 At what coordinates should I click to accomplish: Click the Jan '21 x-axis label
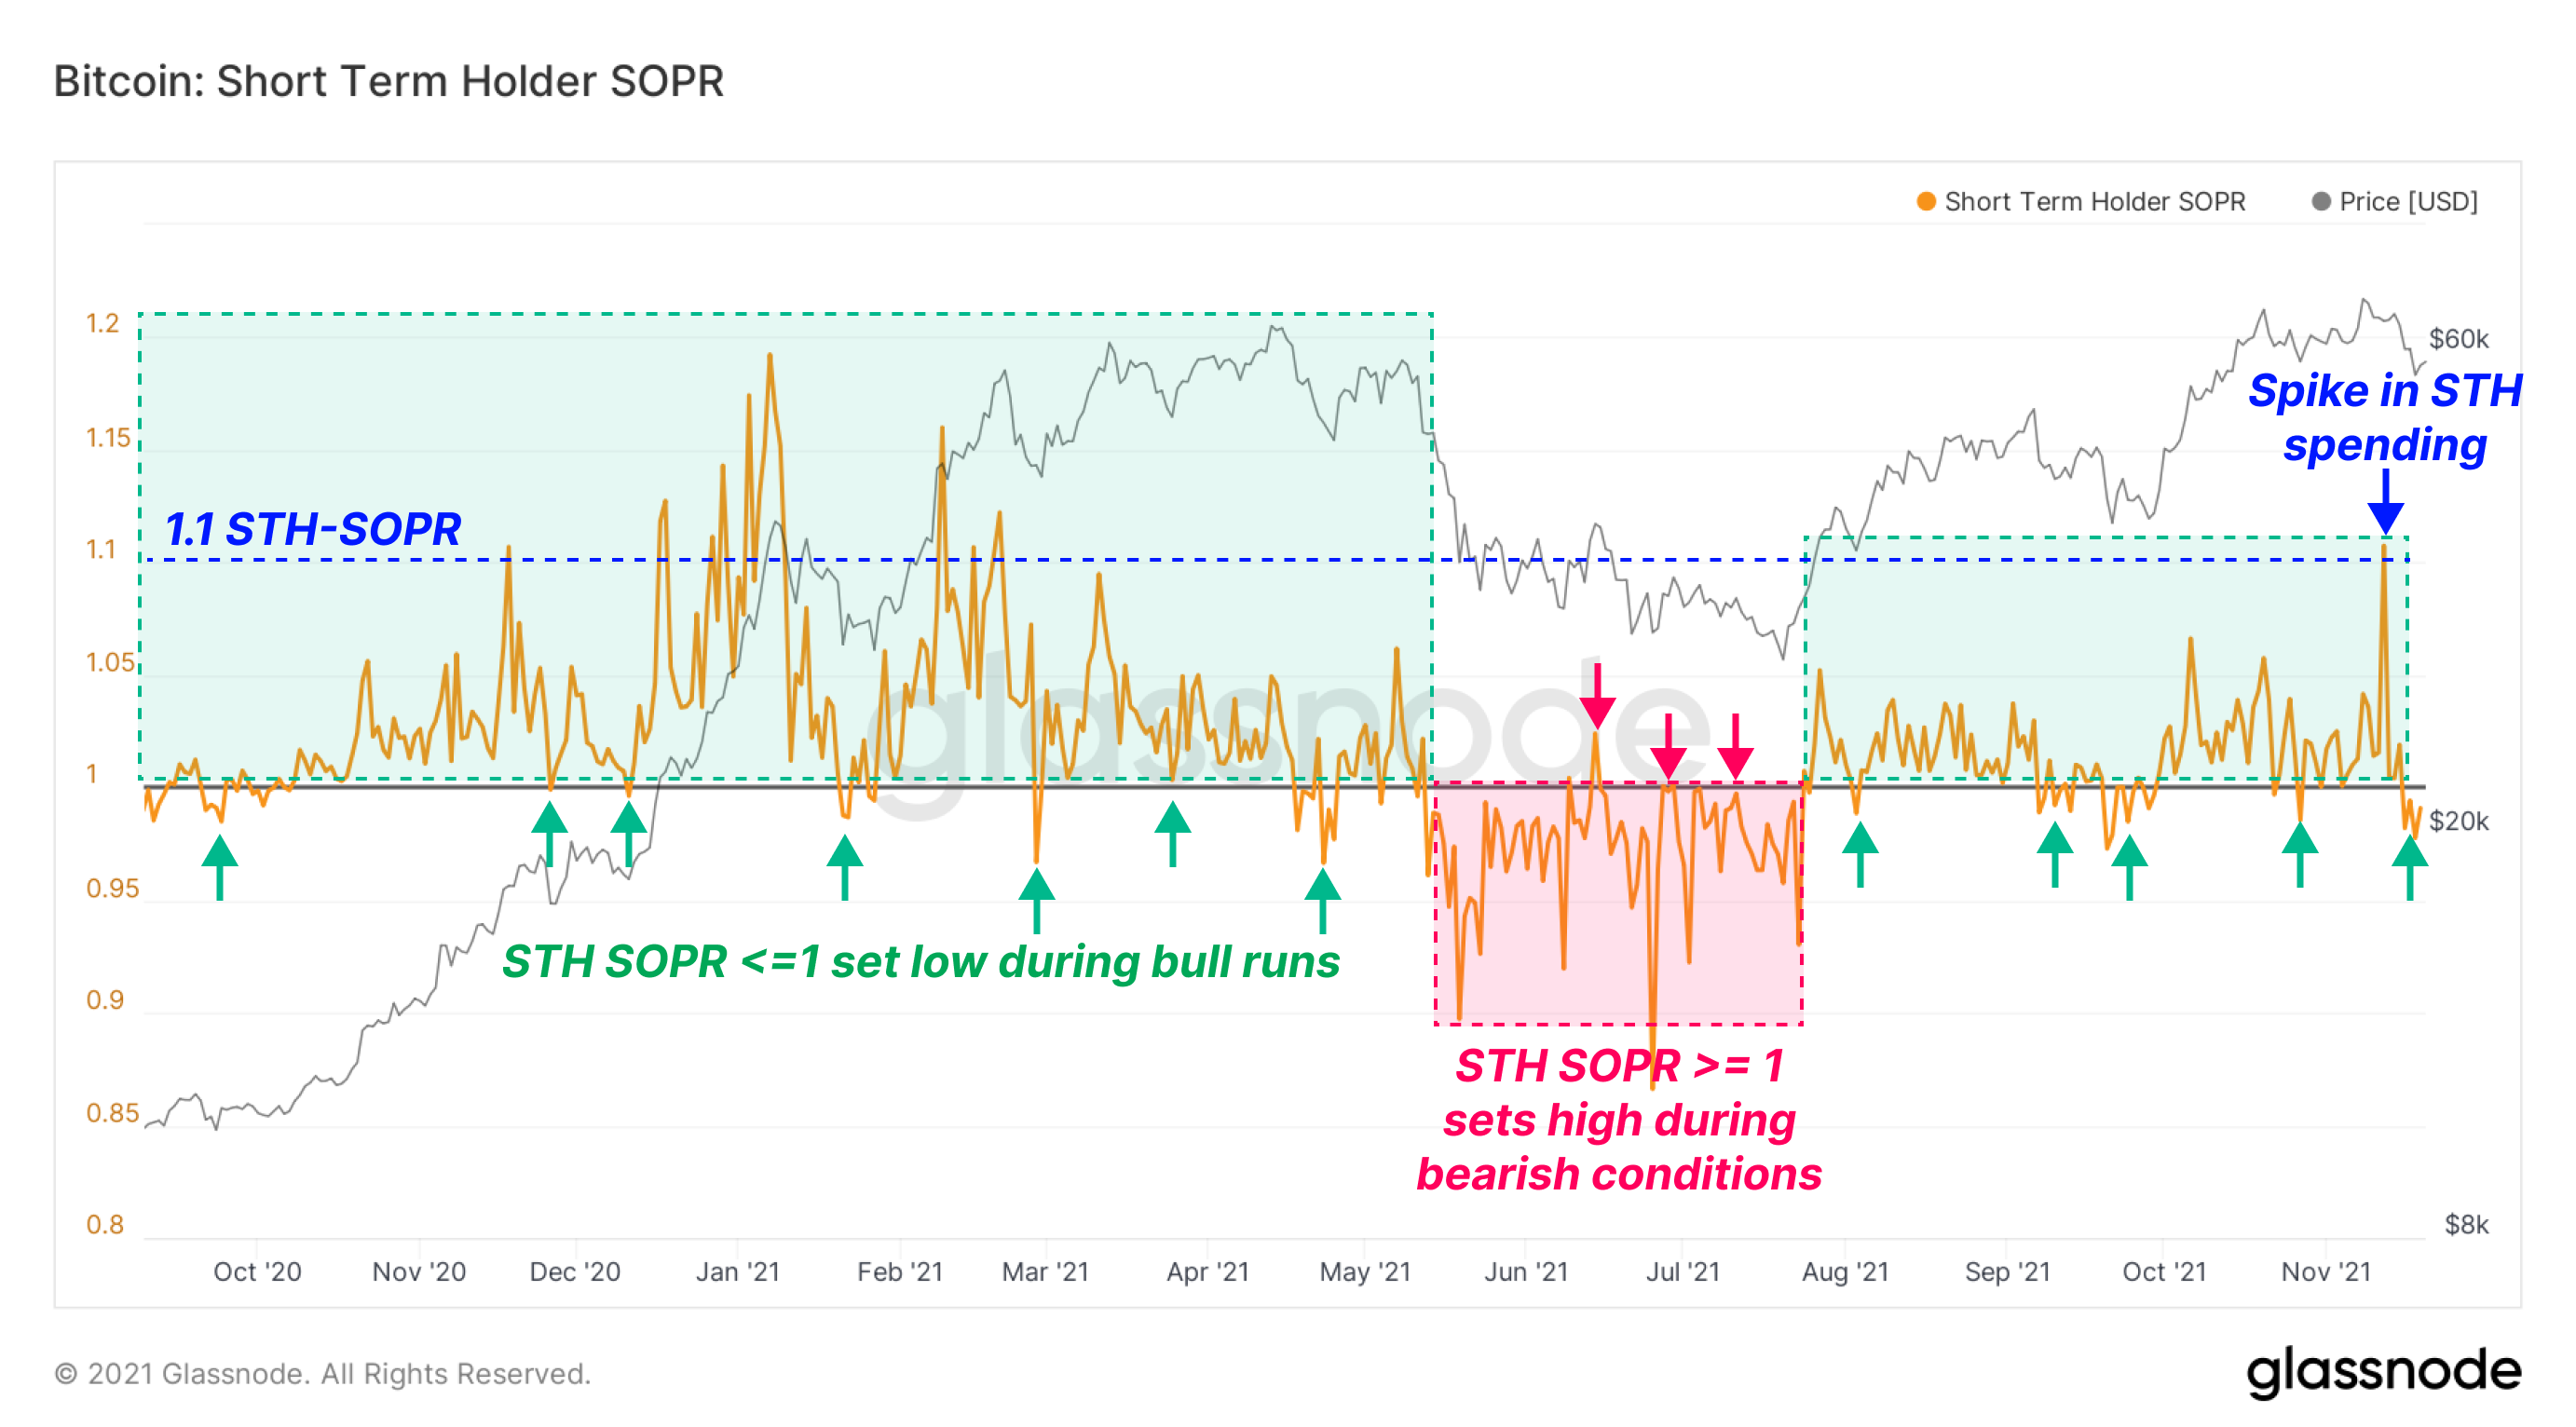click(x=737, y=1272)
